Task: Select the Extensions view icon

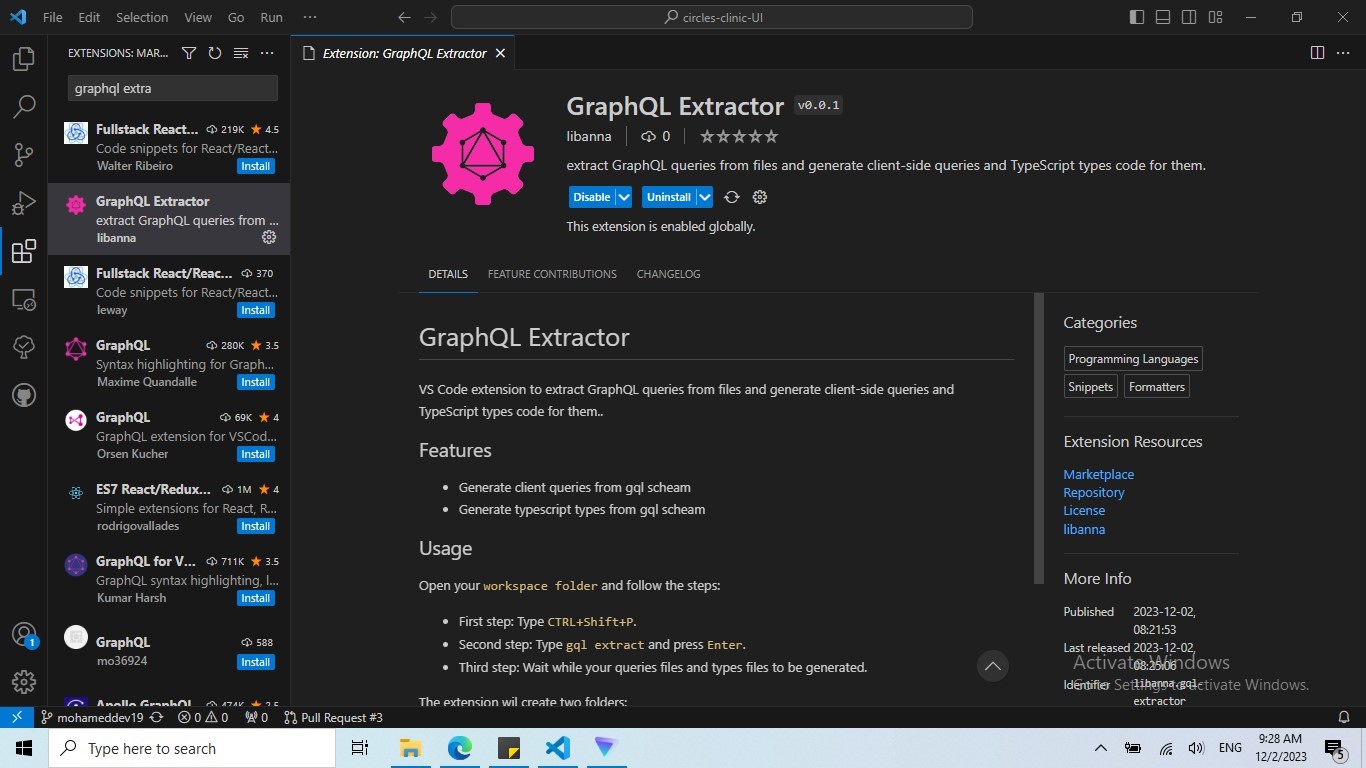Action: pos(24,251)
